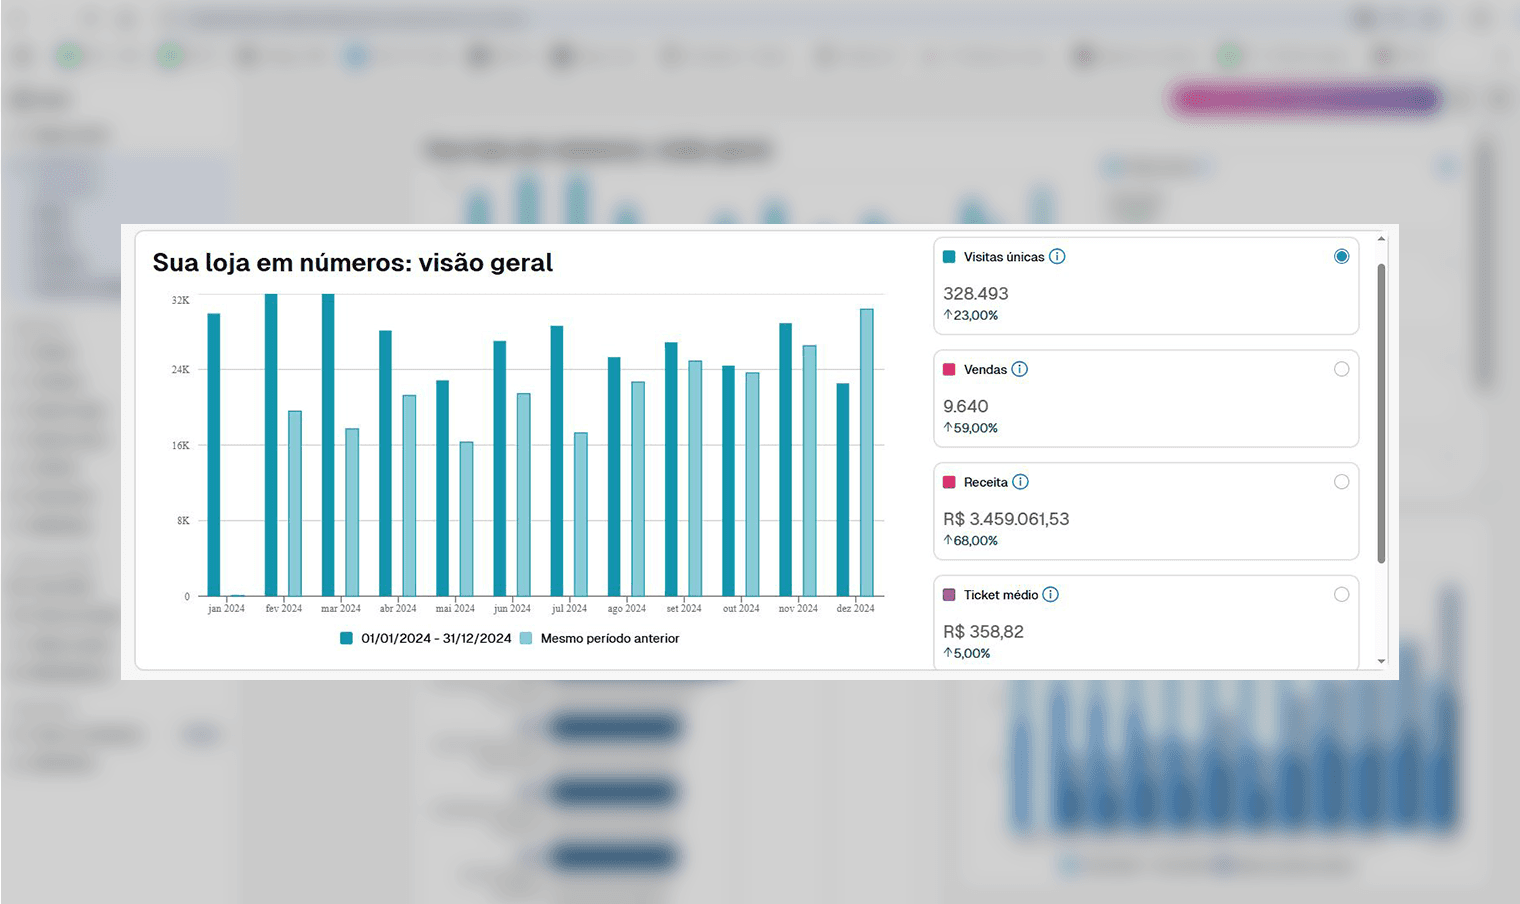Click the jan 2024 dark bar
The height and width of the screenshot is (904, 1520).
(214, 455)
